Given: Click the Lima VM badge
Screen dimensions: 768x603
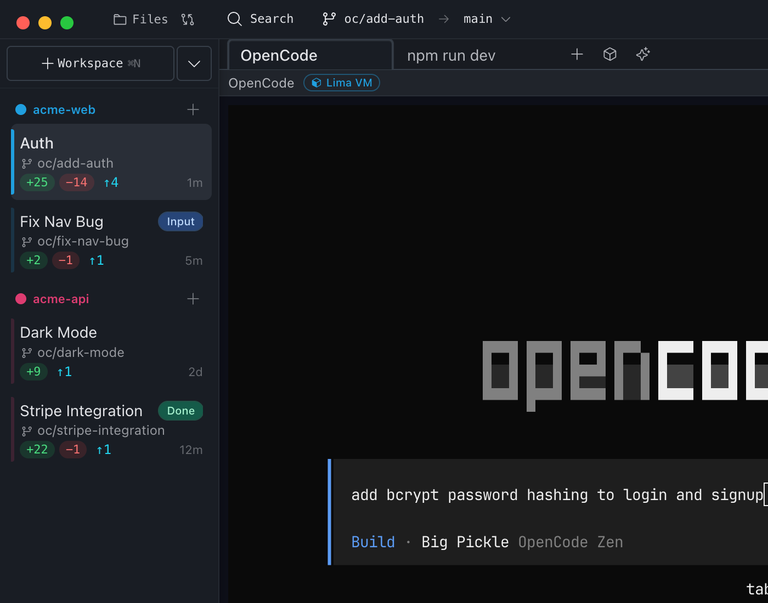Looking at the screenshot, I should point(341,83).
